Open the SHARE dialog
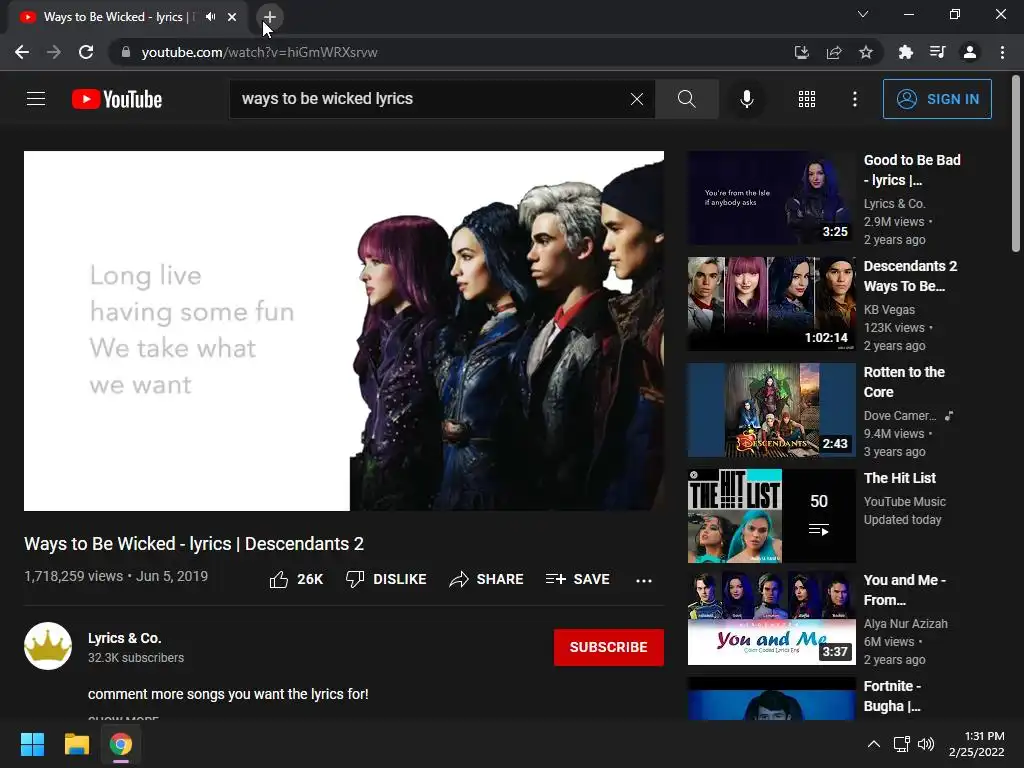 [487, 579]
